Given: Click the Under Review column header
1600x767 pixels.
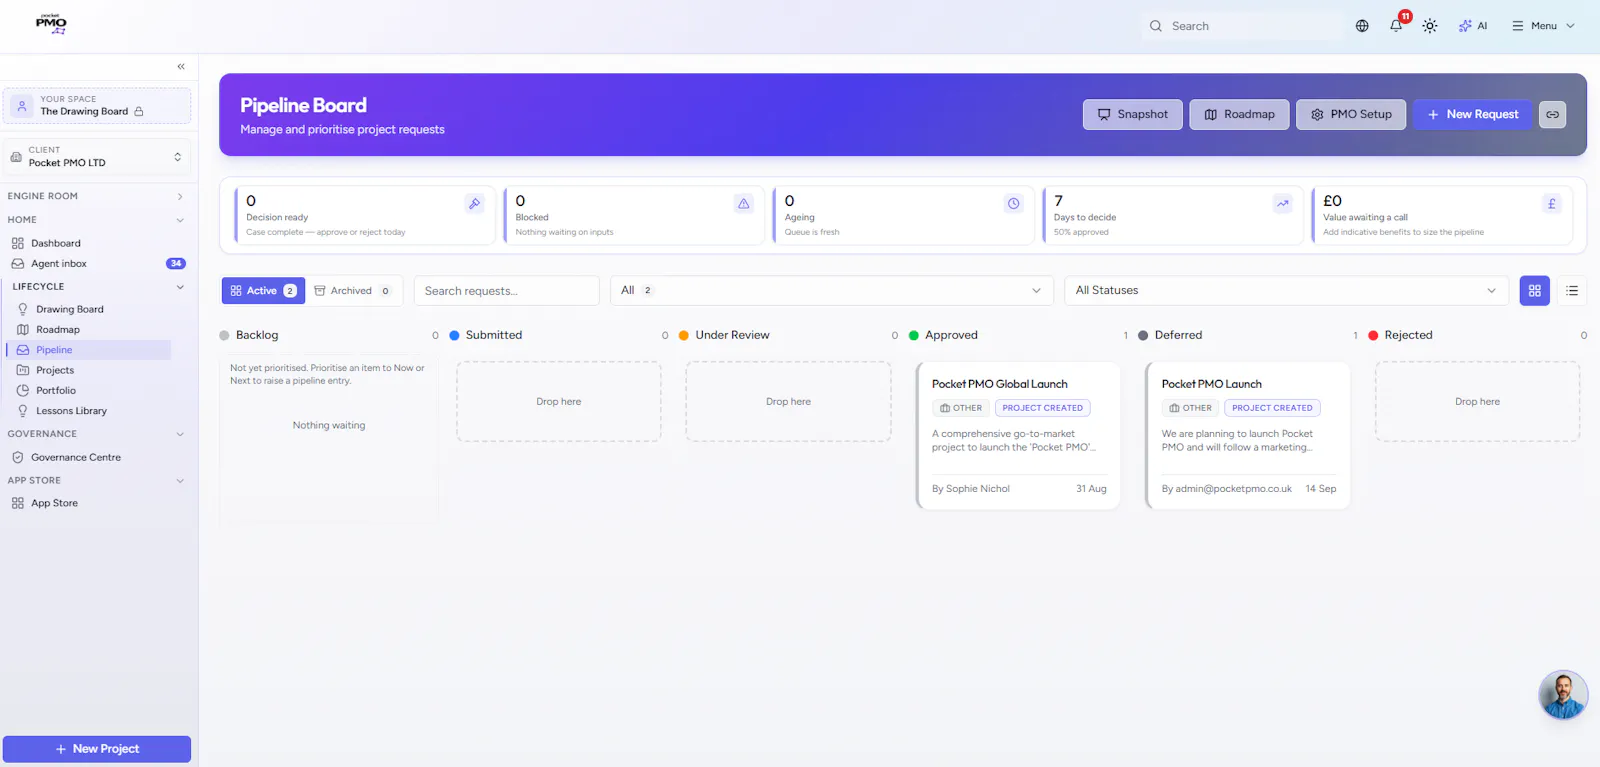Looking at the screenshot, I should (x=732, y=336).
